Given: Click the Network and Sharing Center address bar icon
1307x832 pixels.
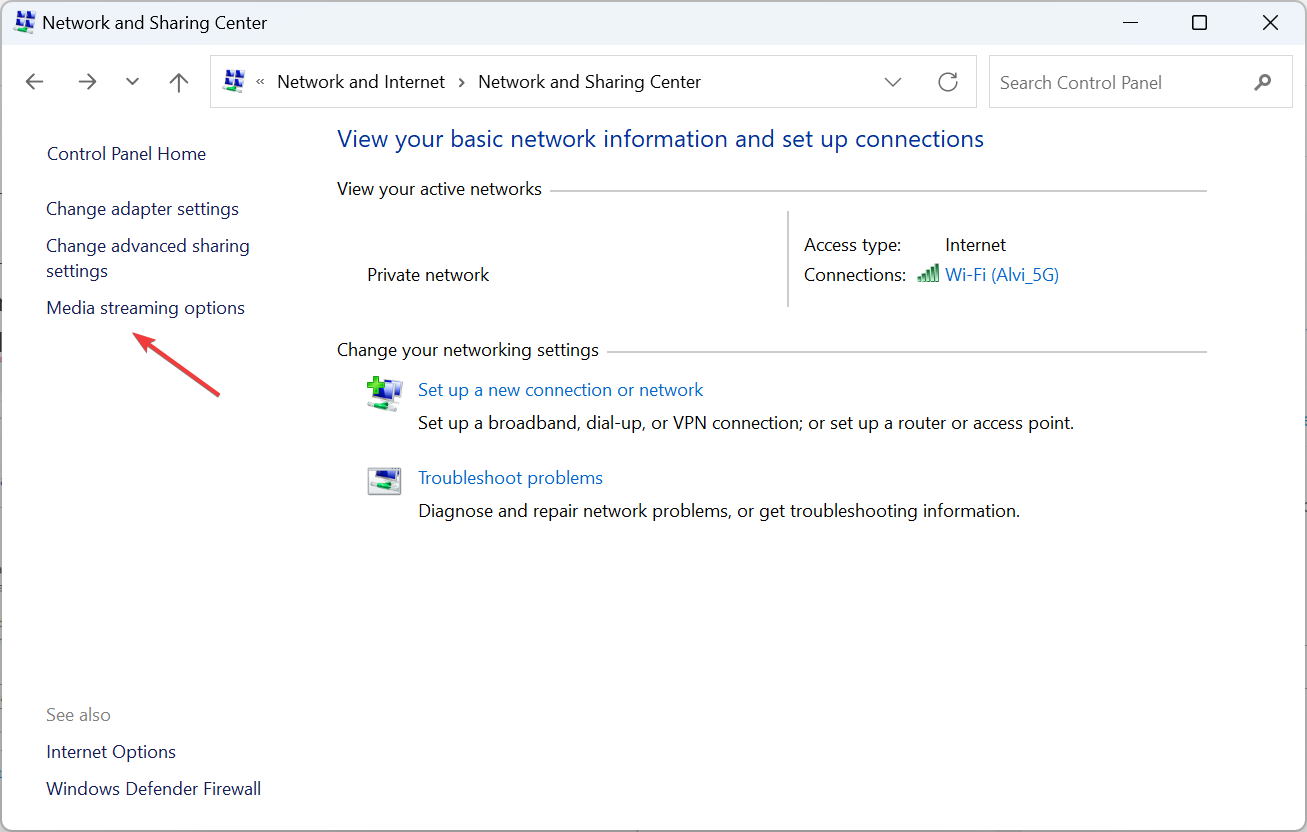Looking at the screenshot, I should (233, 81).
